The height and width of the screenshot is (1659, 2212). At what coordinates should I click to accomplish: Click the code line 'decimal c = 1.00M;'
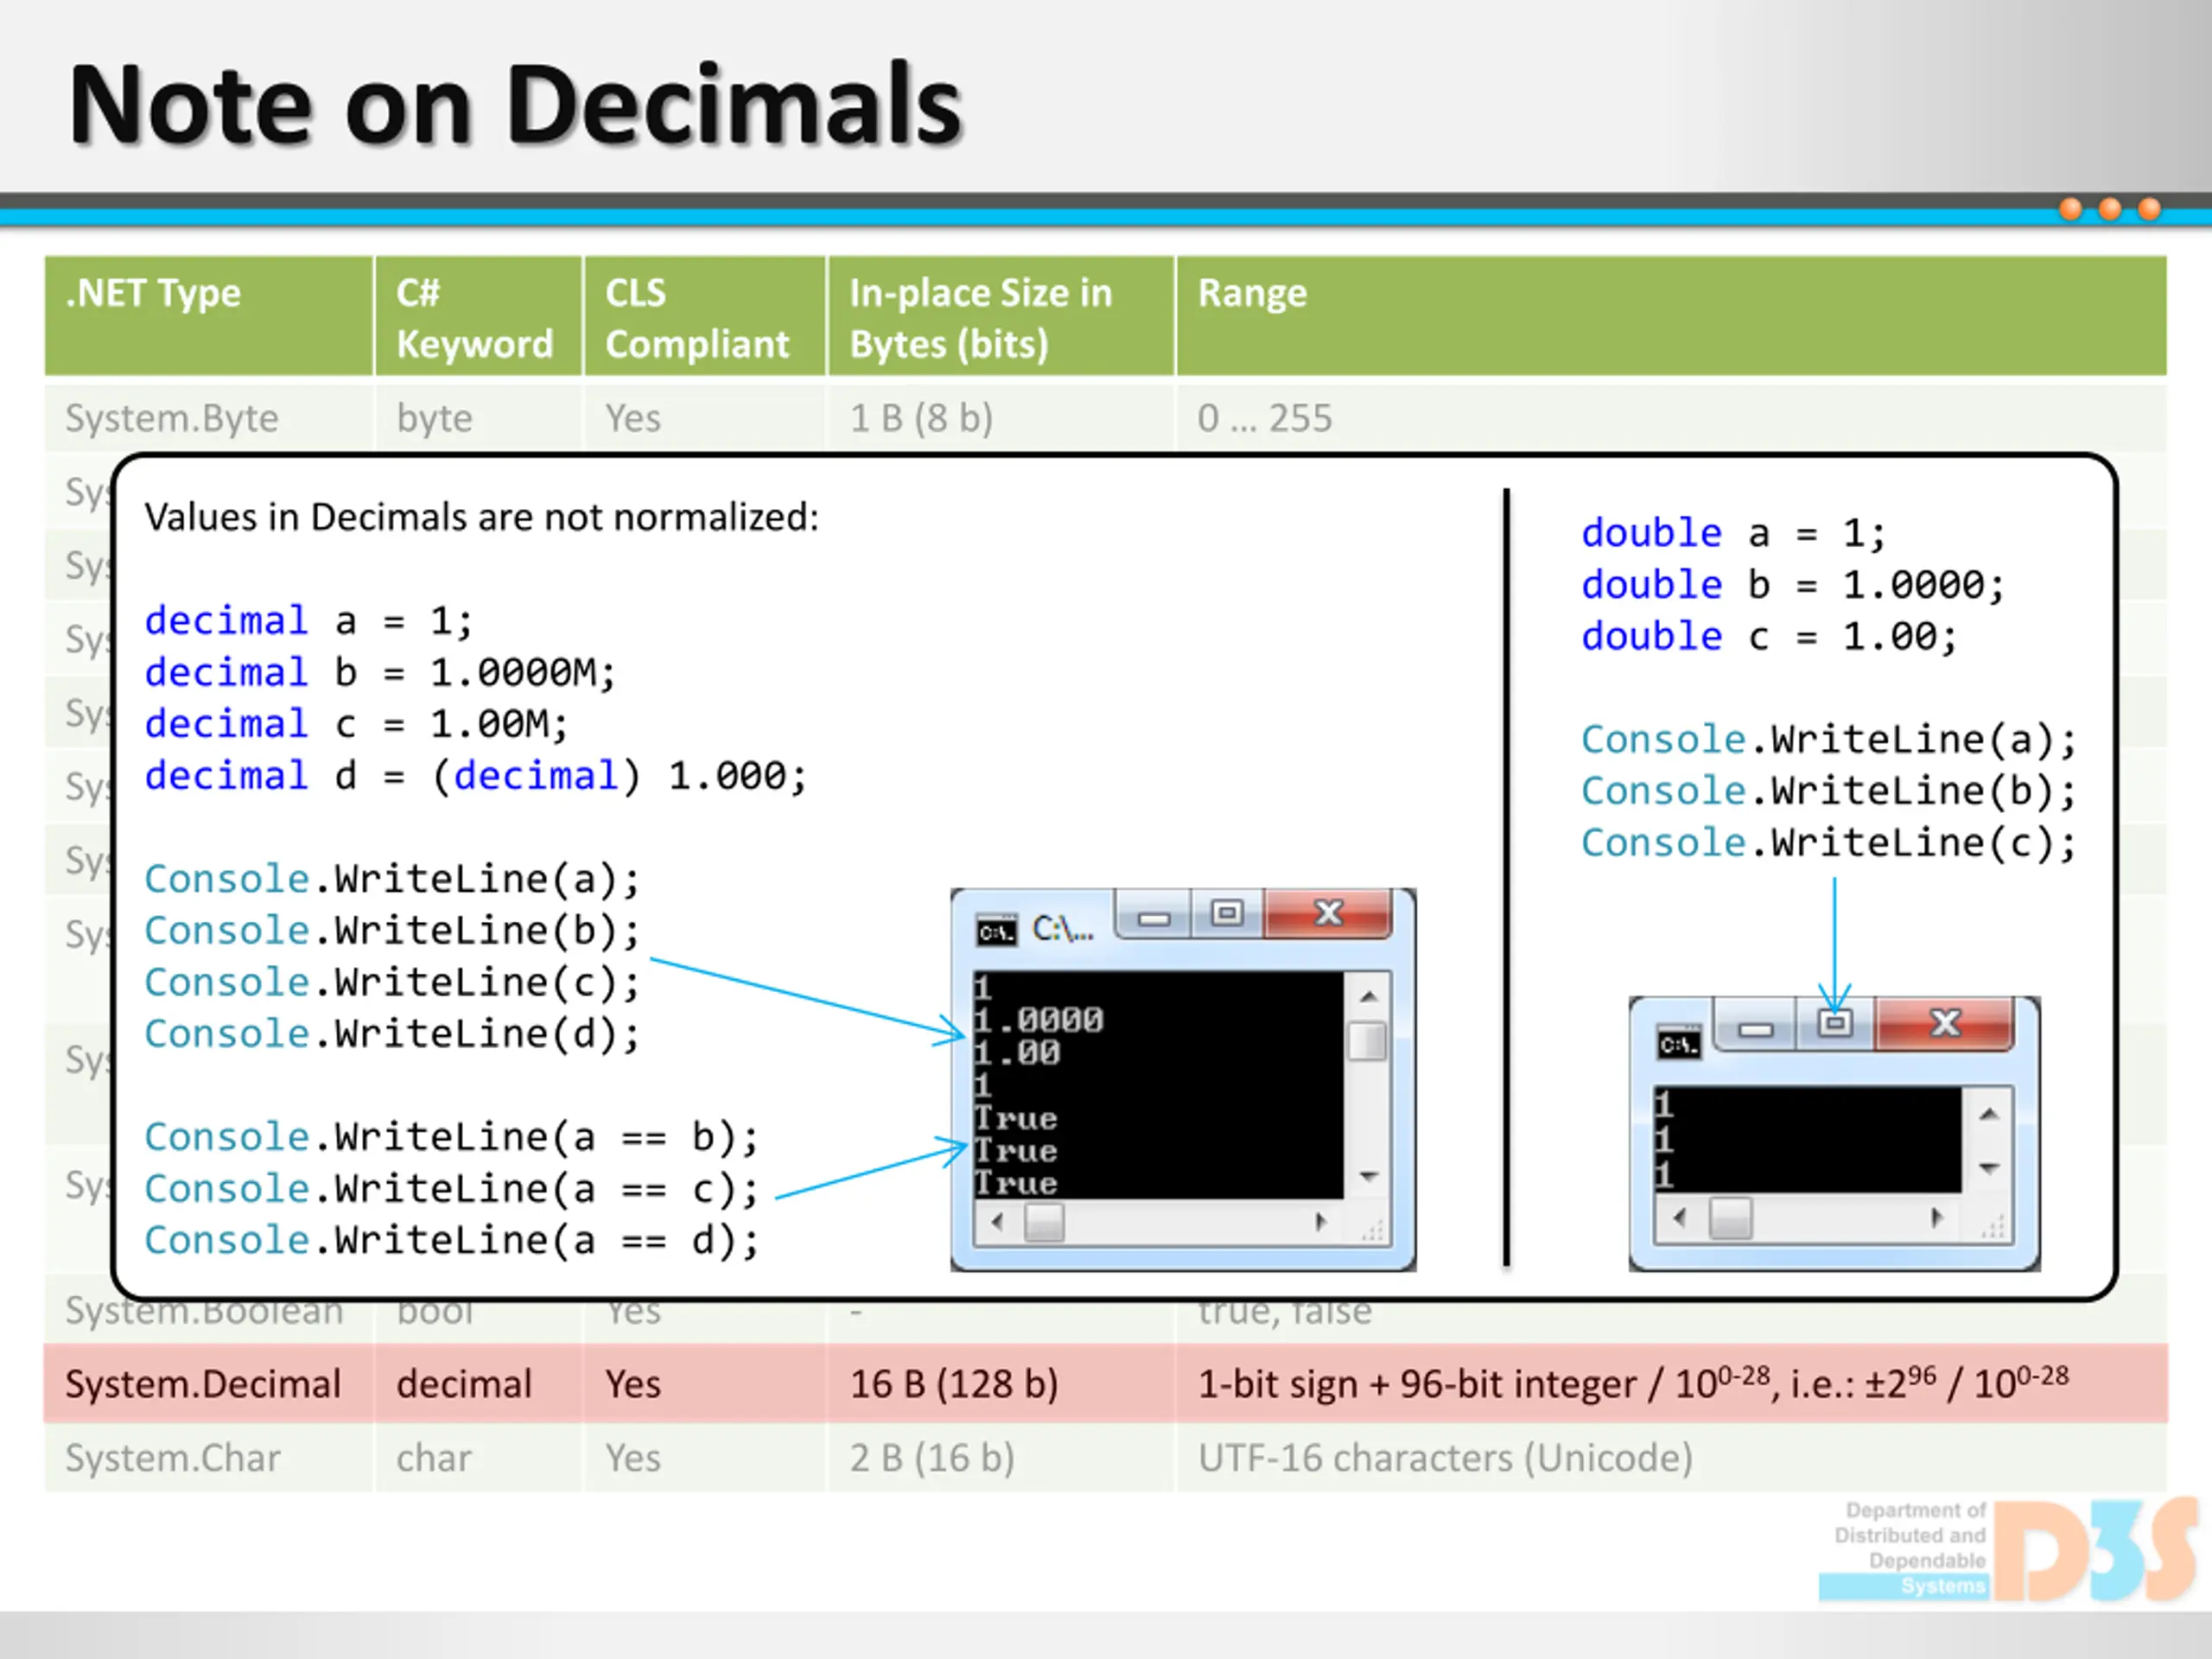click(356, 724)
